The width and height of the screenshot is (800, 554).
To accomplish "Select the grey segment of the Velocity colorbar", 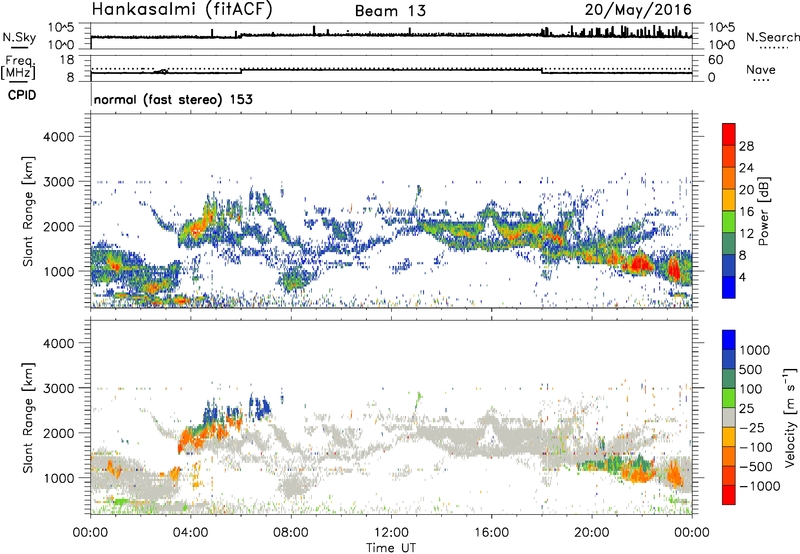I will point(729,417).
